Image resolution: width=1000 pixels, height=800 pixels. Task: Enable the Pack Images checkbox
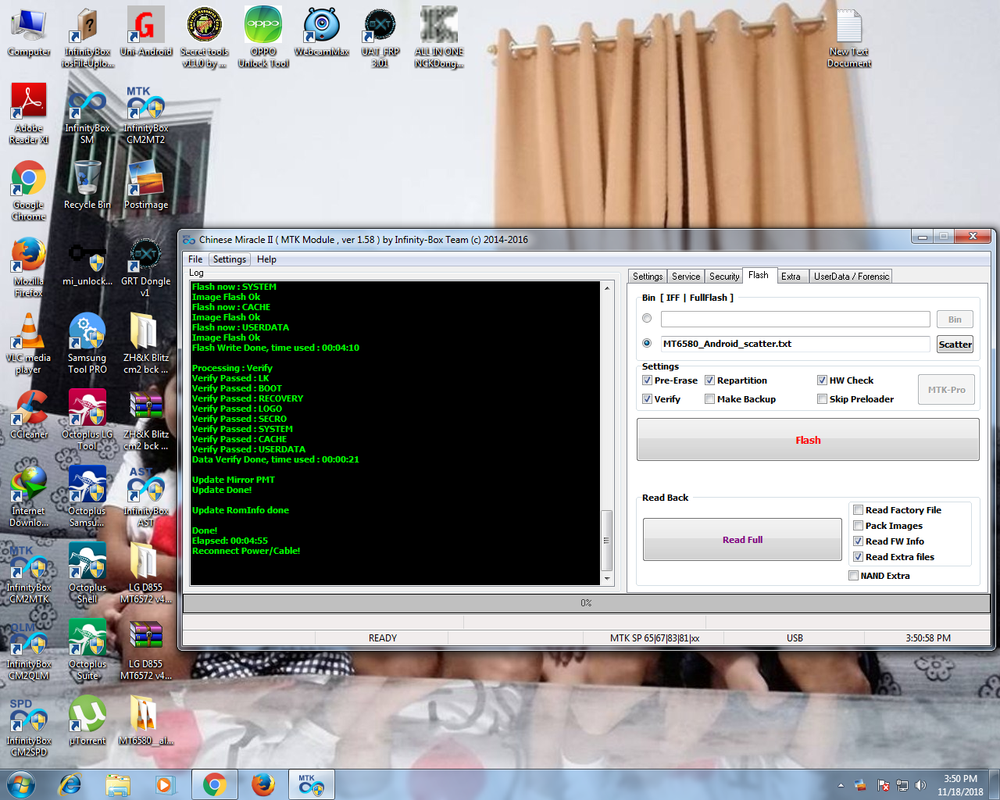888,526
